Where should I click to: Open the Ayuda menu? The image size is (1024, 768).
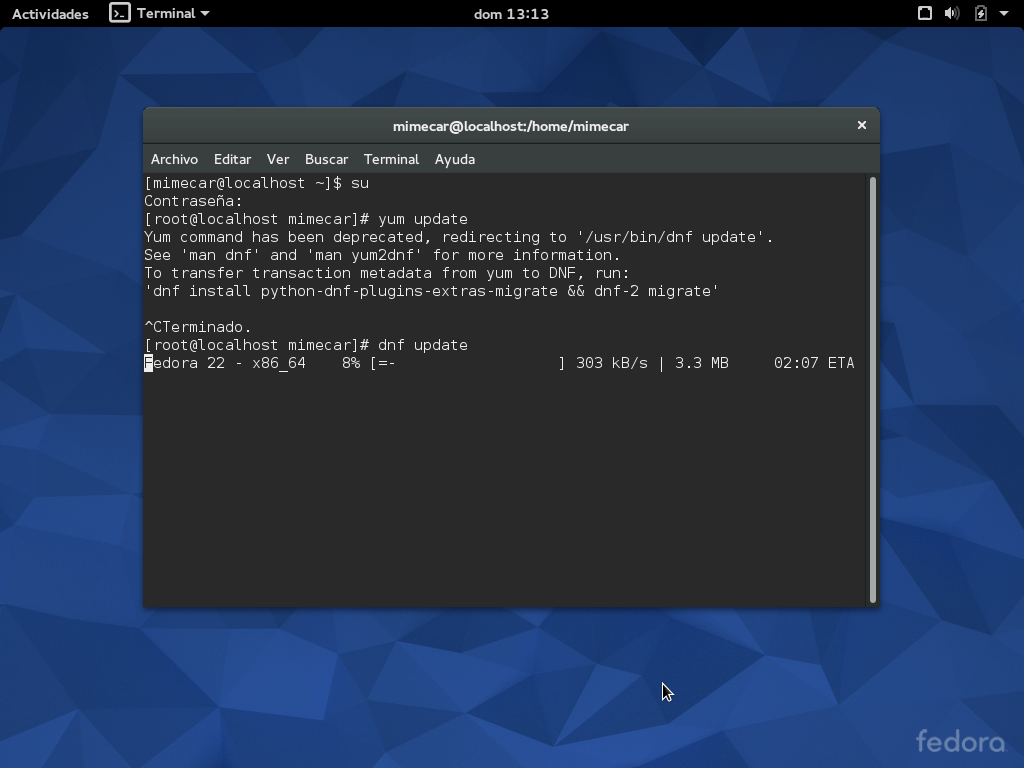tap(455, 159)
